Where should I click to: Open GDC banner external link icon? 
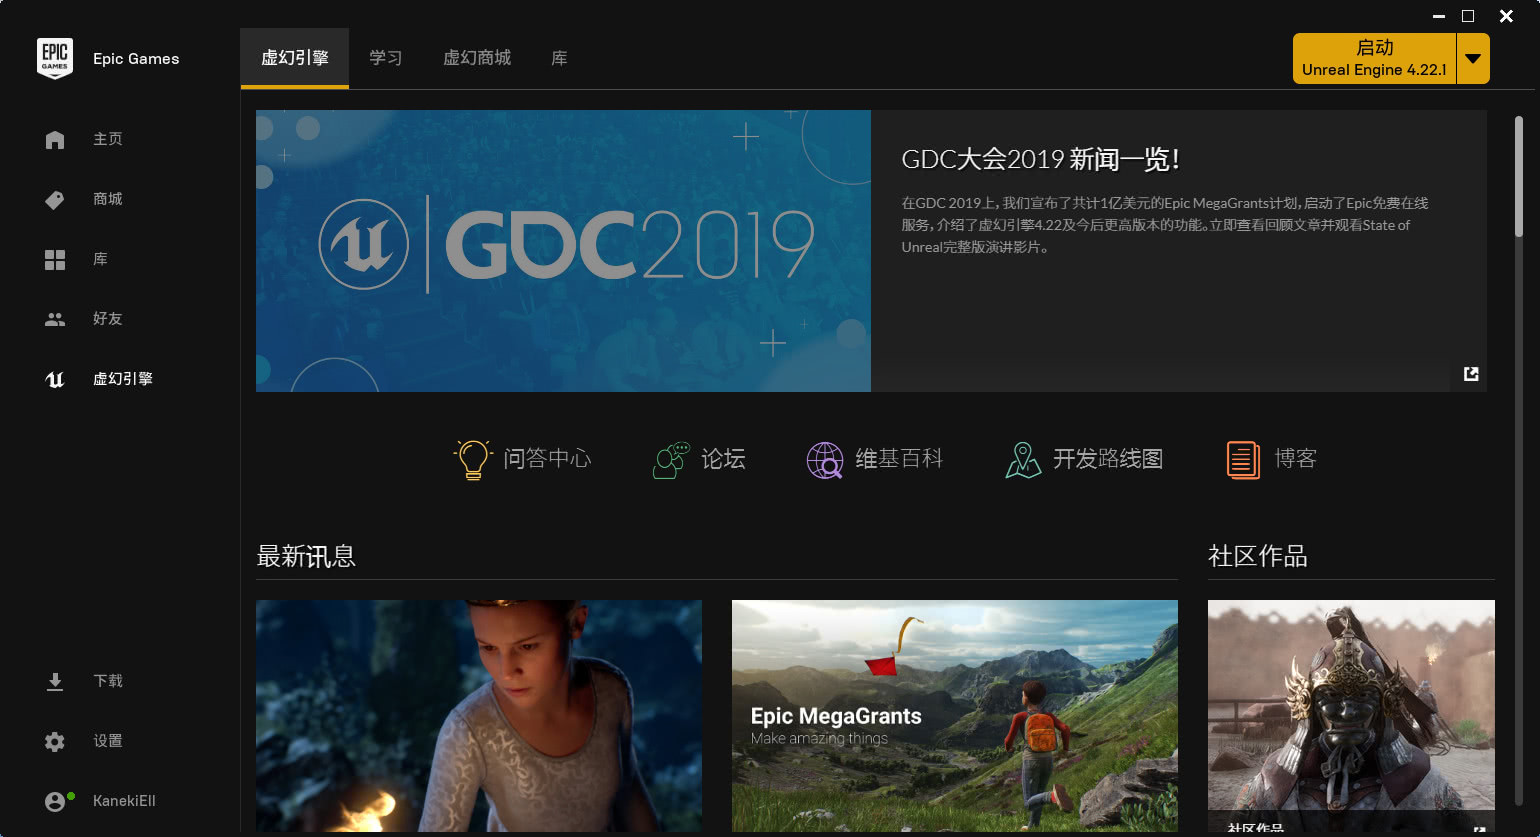(1471, 374)
